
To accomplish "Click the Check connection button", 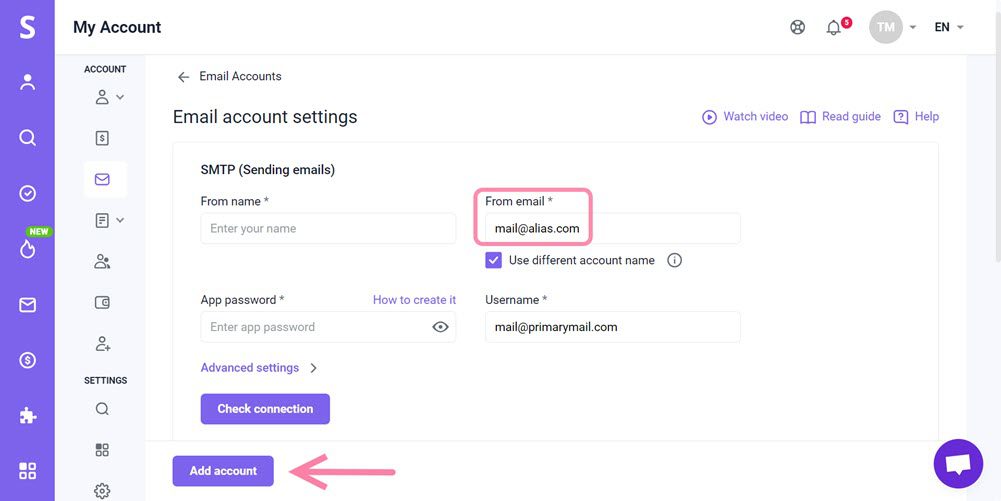I will click(265, 409).
